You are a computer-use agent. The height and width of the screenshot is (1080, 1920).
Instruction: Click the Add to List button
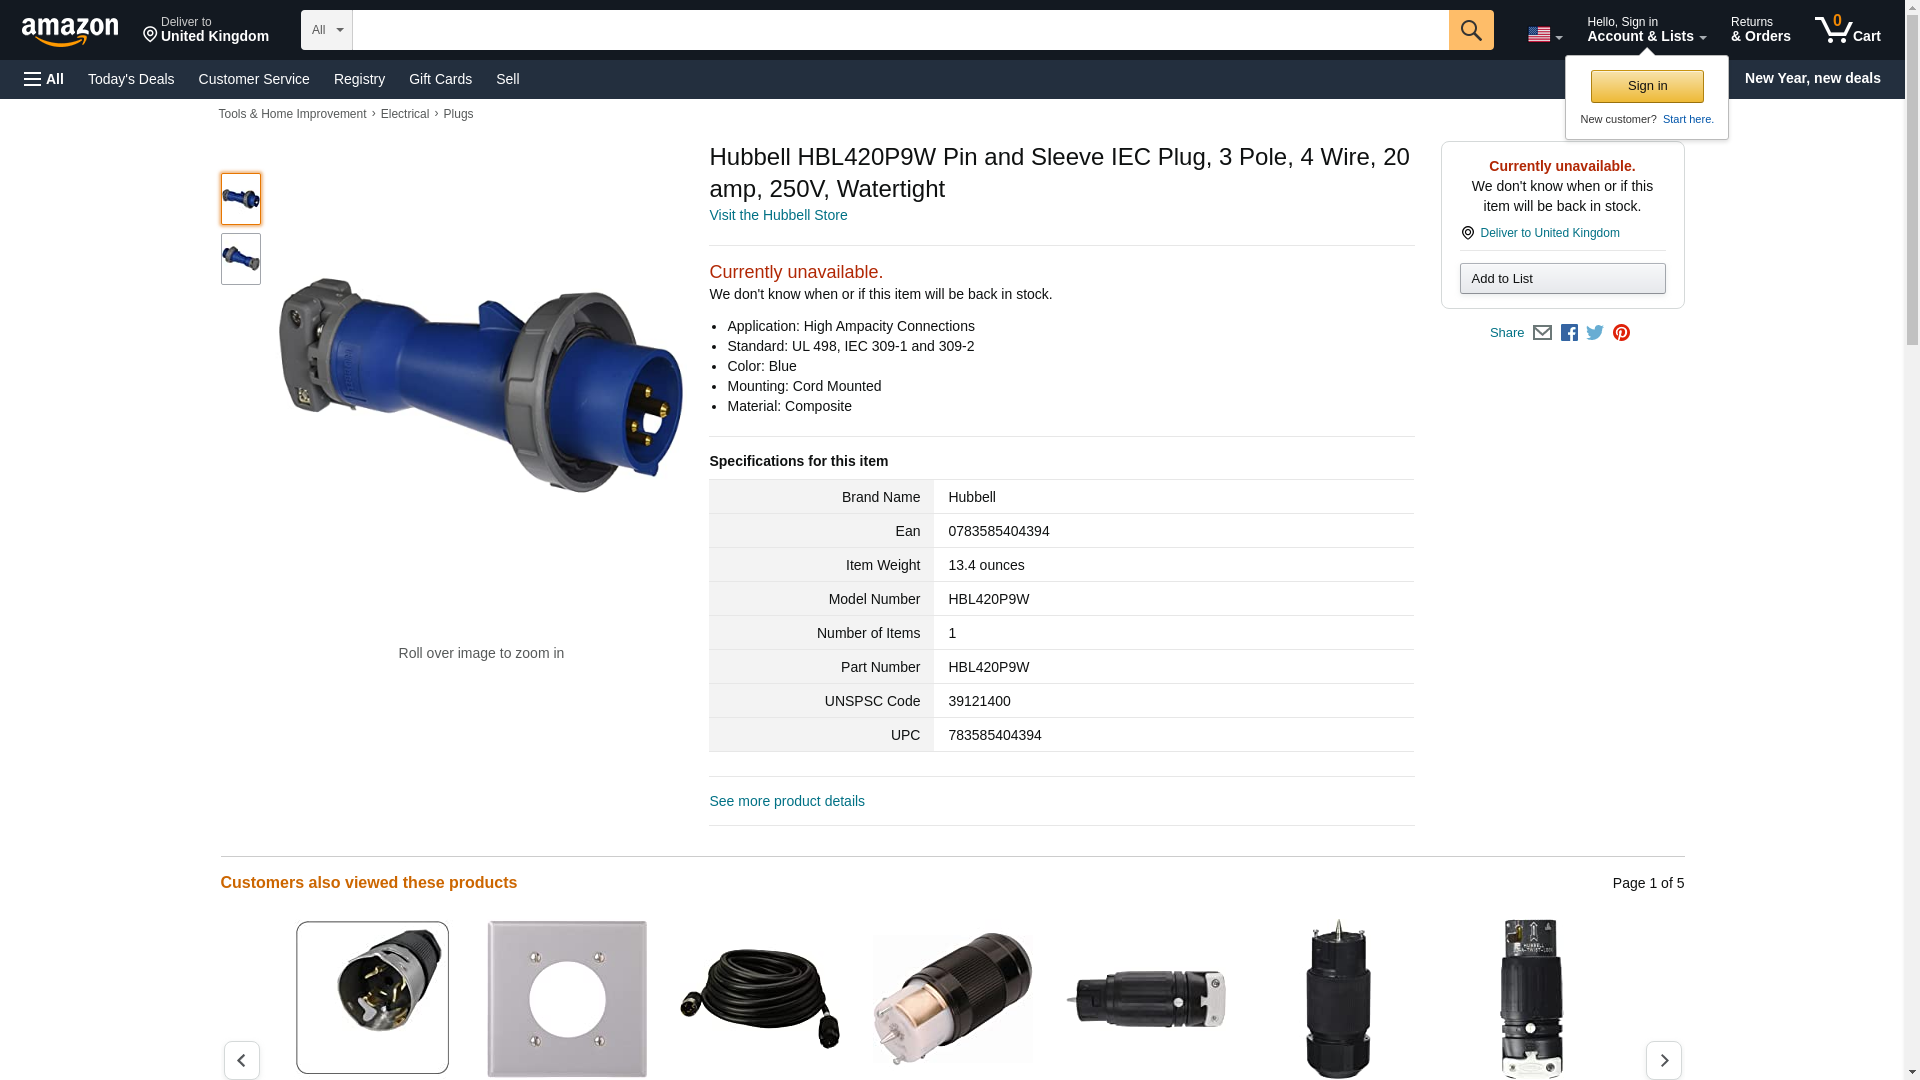point(1562,278)
